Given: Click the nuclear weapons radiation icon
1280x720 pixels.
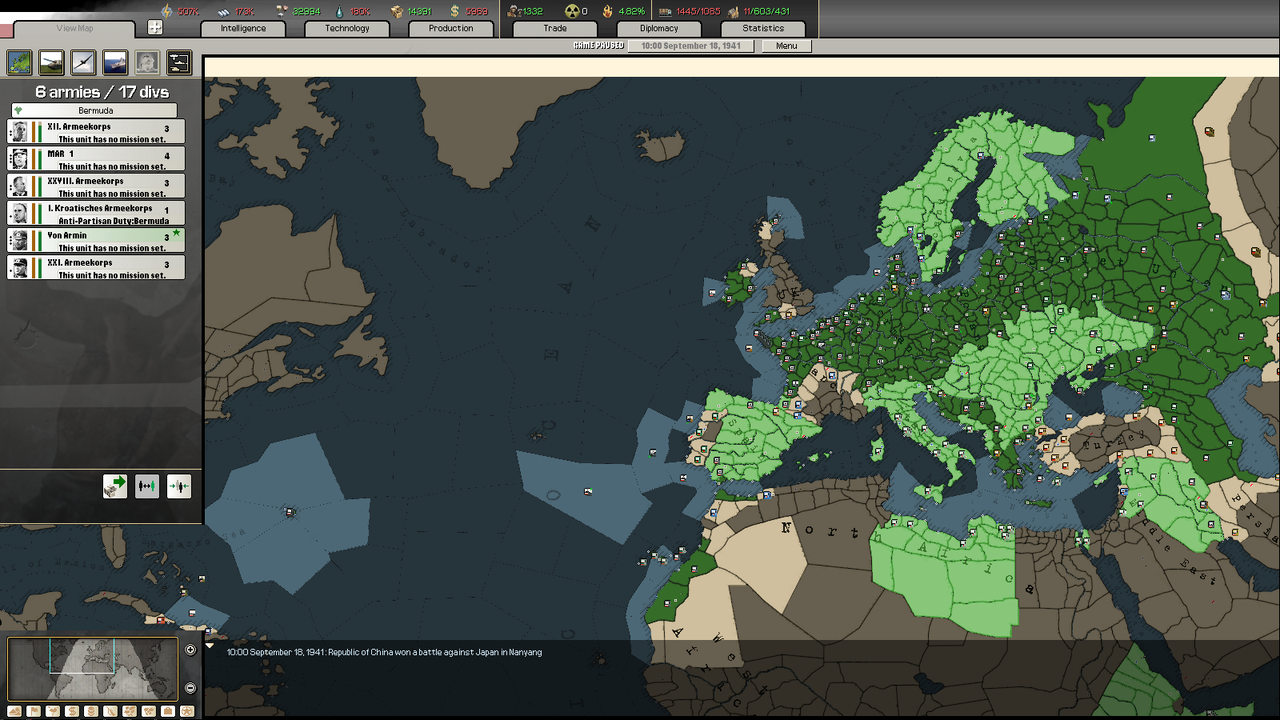Looking at the screenshot, I should 572,11.
